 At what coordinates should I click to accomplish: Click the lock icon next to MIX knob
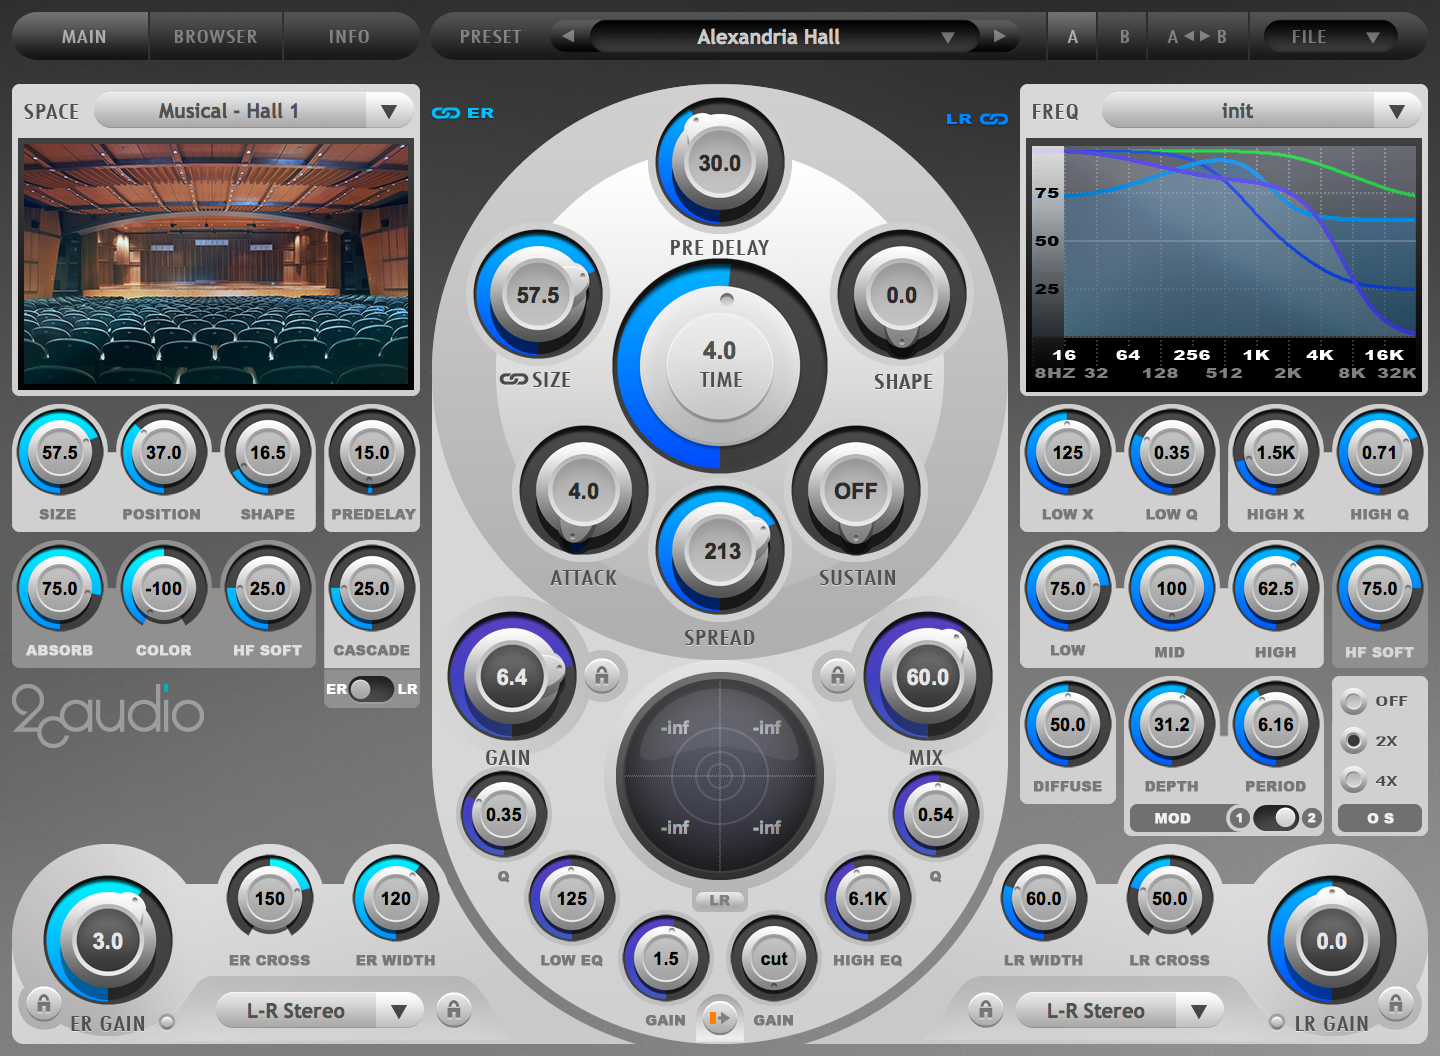pos(838,676)
